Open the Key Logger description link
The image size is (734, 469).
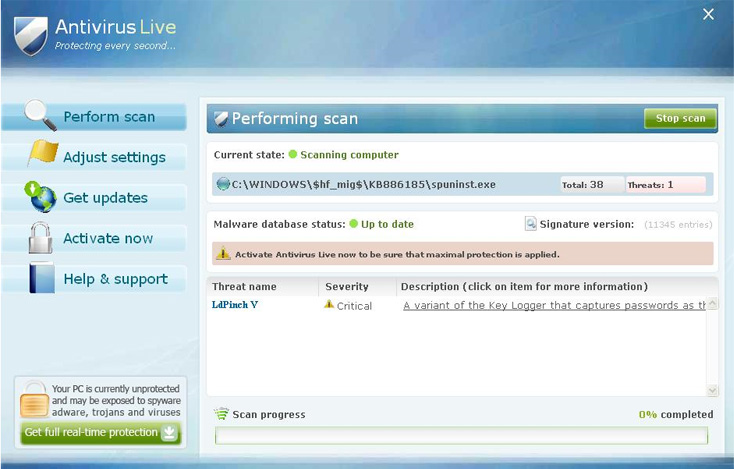[x=554, y=305]
